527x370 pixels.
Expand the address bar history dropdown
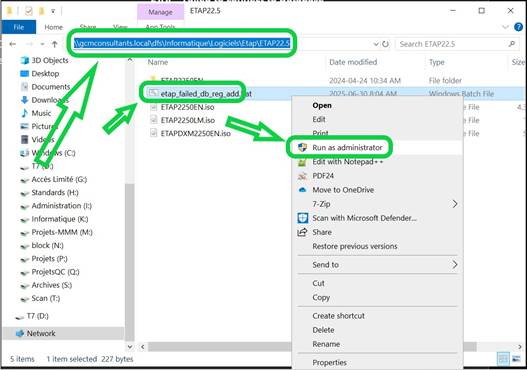tap(375, 44)
